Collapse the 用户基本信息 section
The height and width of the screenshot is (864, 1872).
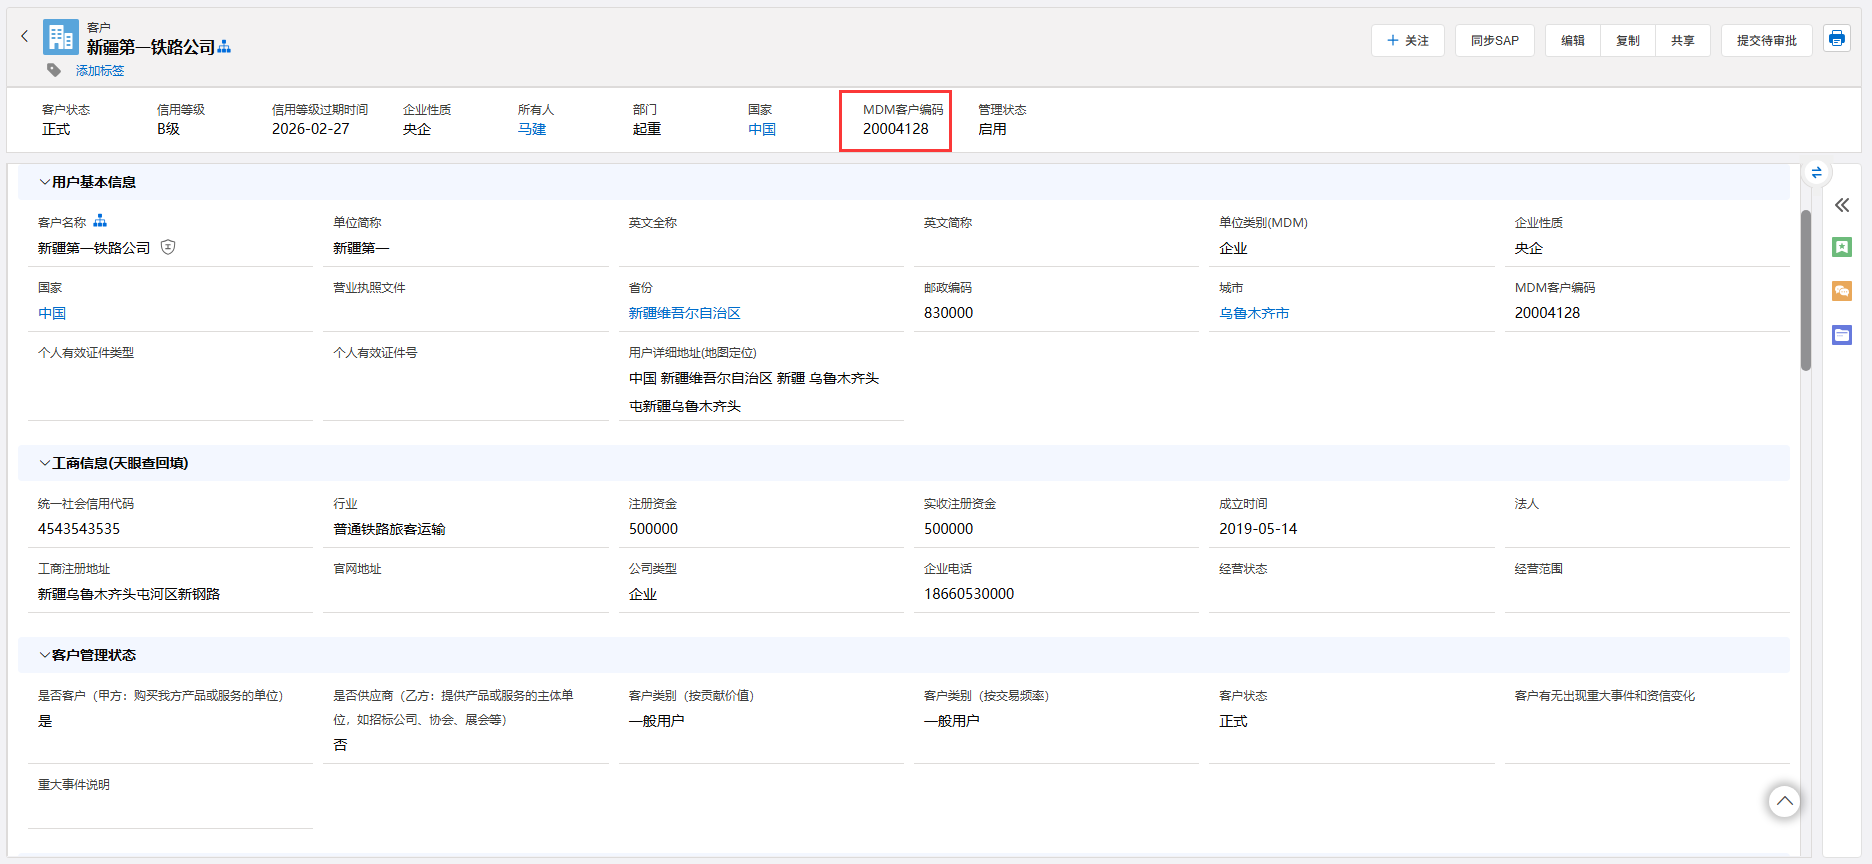point(45,182)
